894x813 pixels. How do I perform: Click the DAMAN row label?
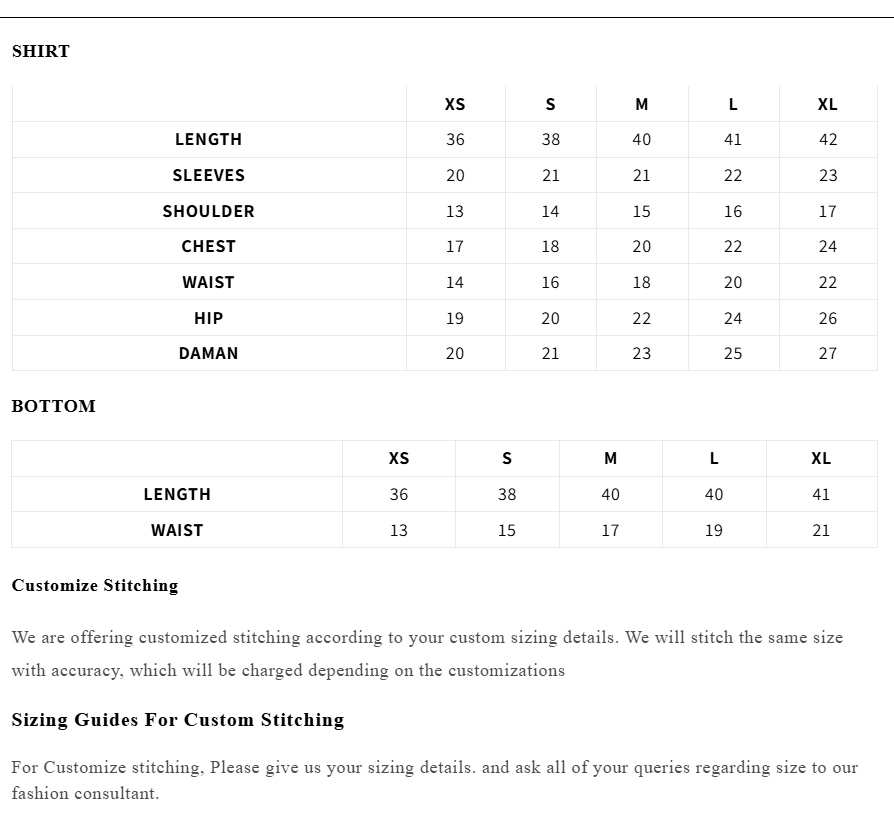(209, 353)
